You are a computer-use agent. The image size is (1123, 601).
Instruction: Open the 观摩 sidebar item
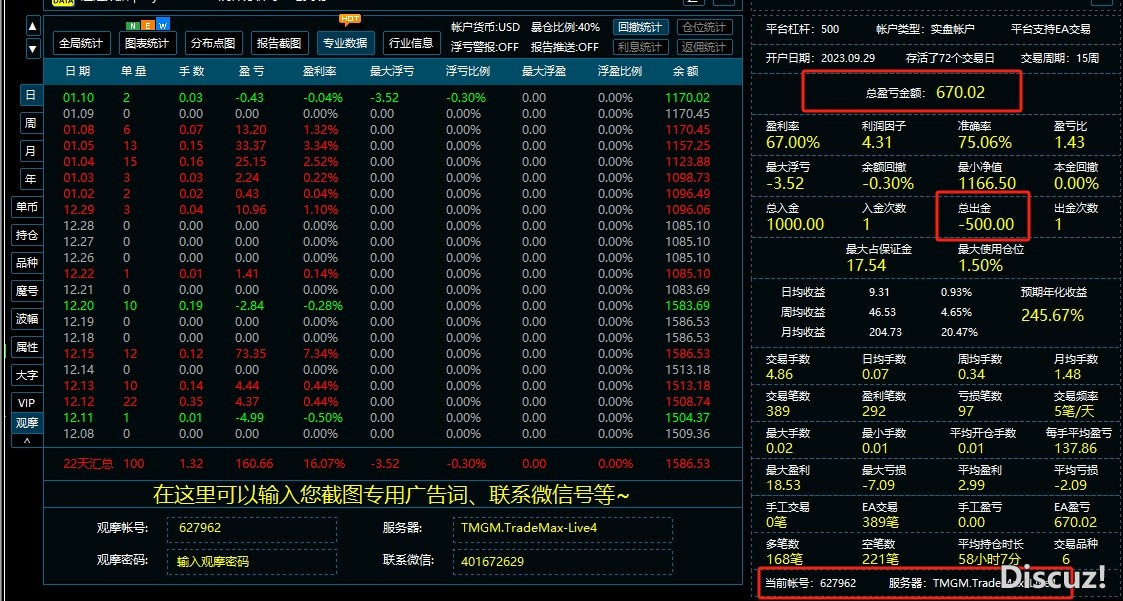(27, 423)
